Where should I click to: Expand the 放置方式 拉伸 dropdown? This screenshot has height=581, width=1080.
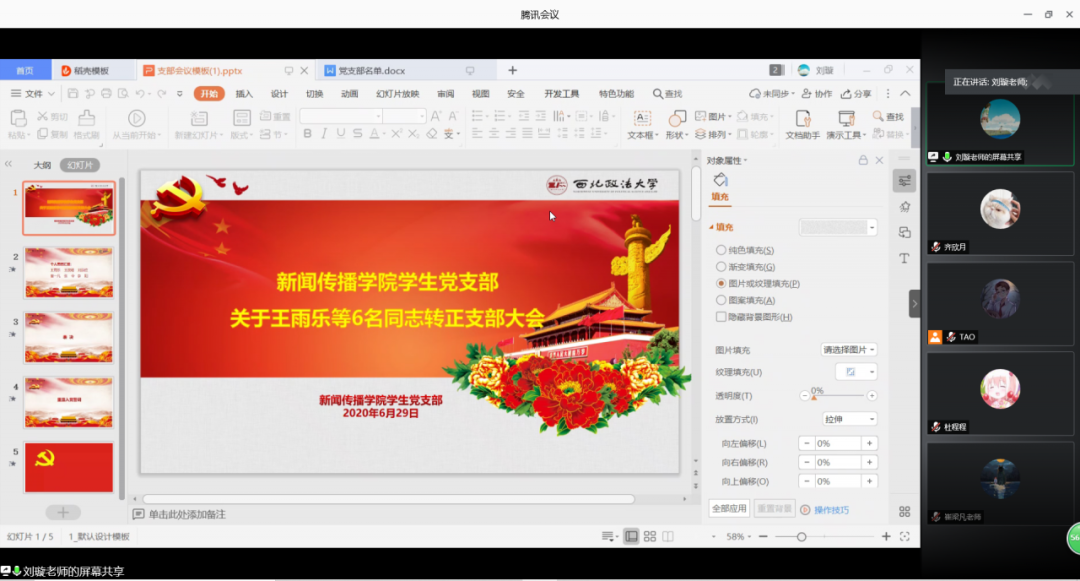click(849, 419)
